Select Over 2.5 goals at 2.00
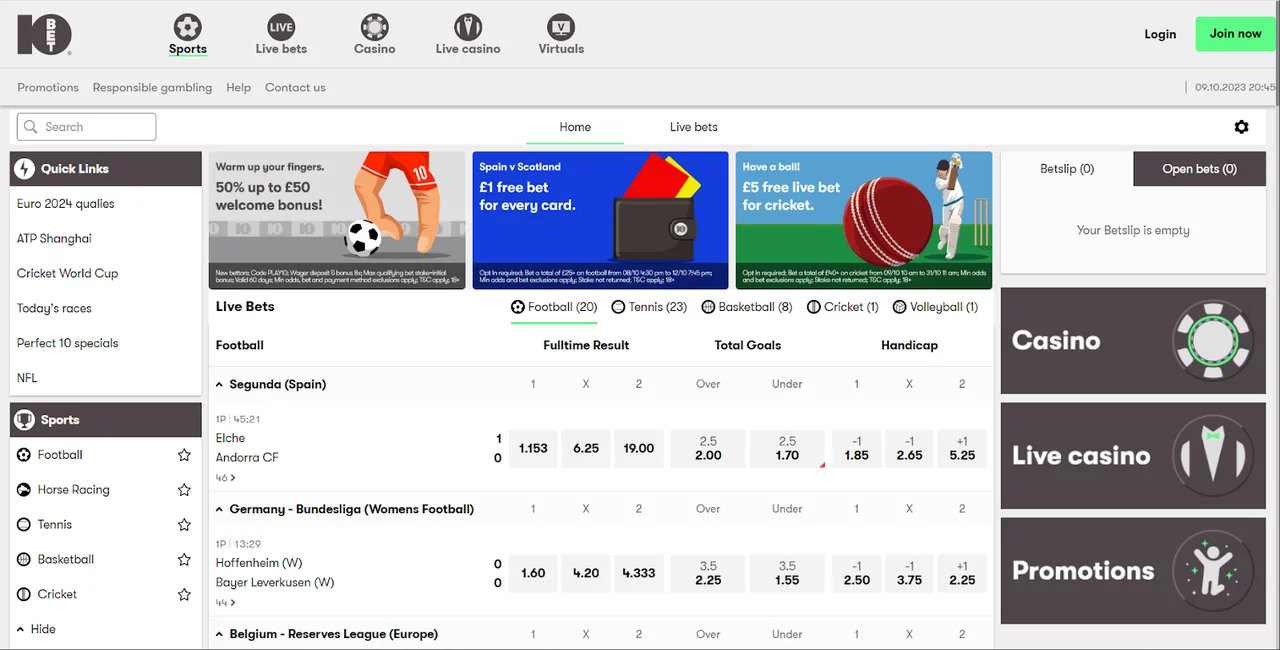The width and height of the screenshot is (1280, 650). (708, 449)
